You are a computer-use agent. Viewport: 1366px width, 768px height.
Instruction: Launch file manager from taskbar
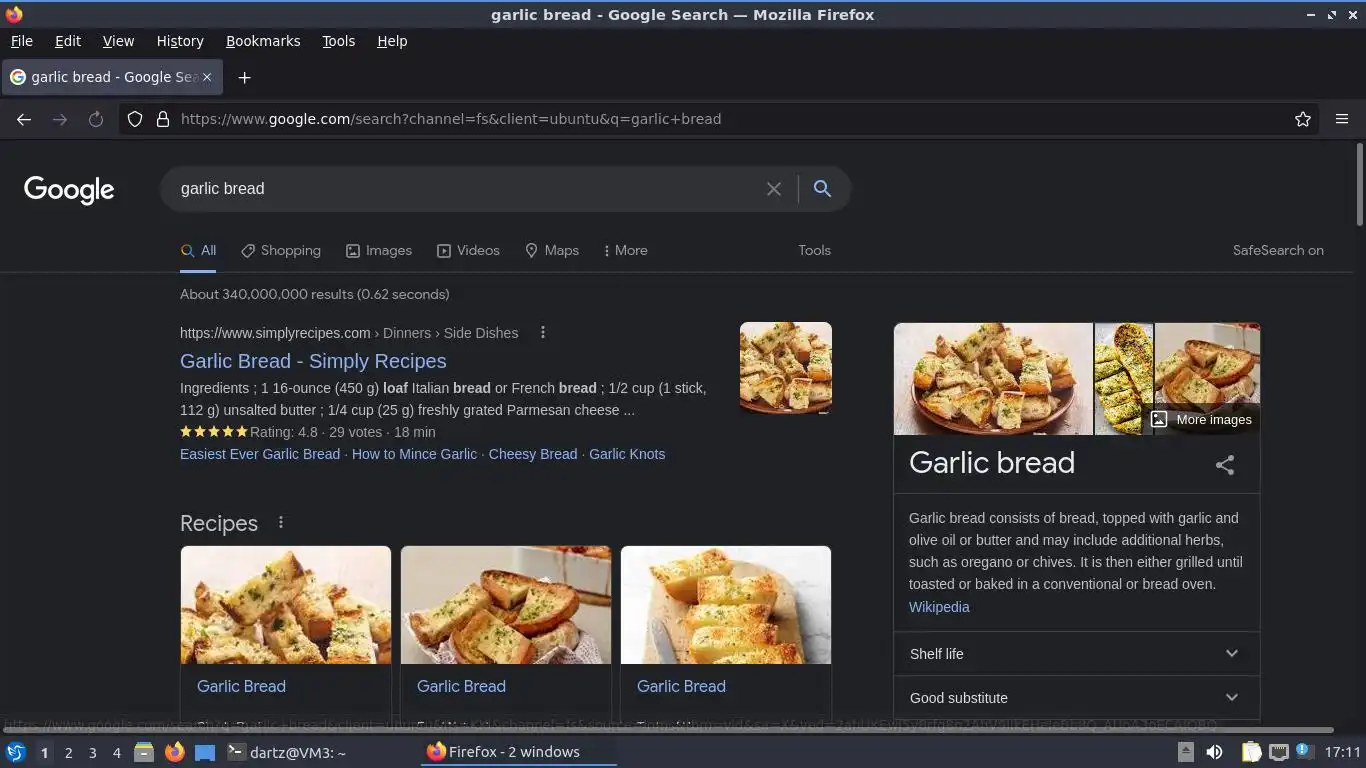pyautogui.click(x=144, y=752)
